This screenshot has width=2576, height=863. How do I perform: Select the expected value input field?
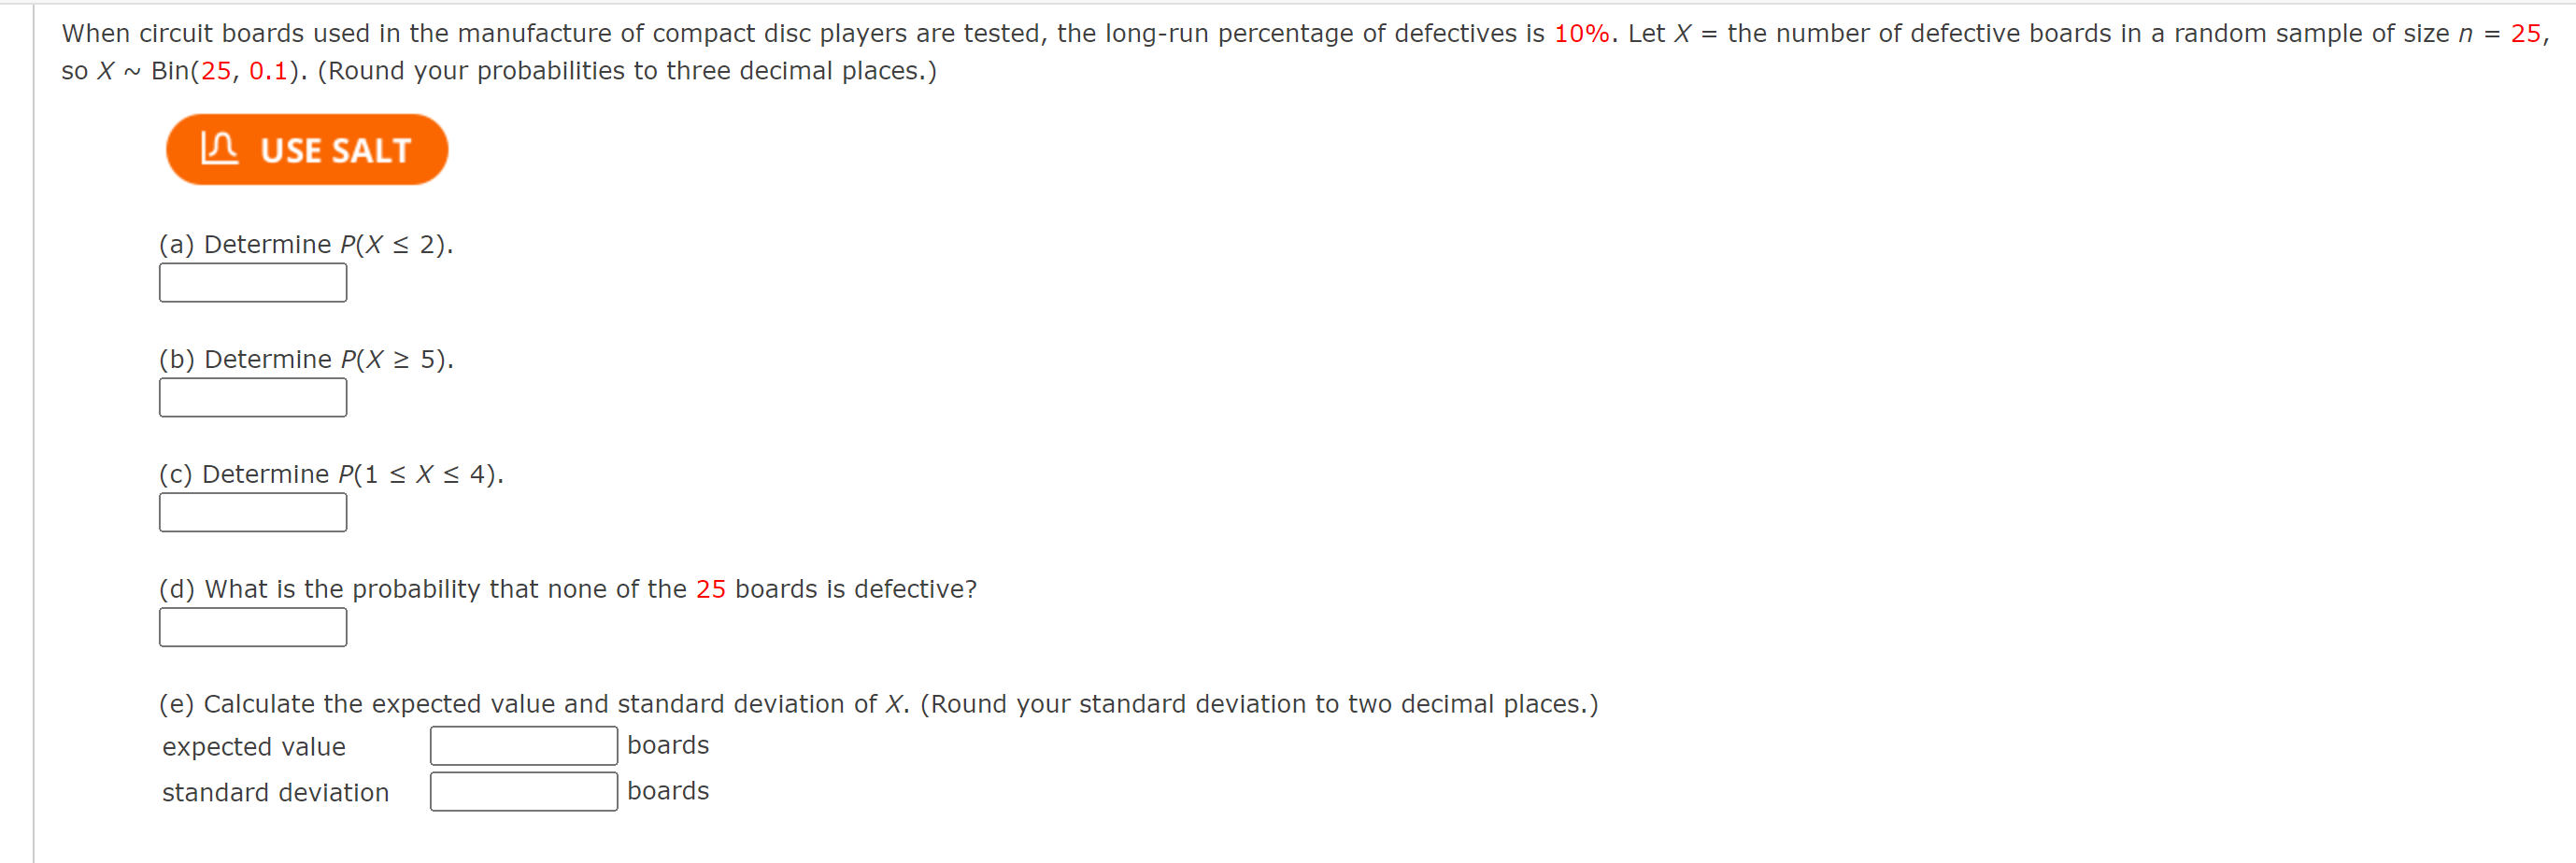click(522, 744)
